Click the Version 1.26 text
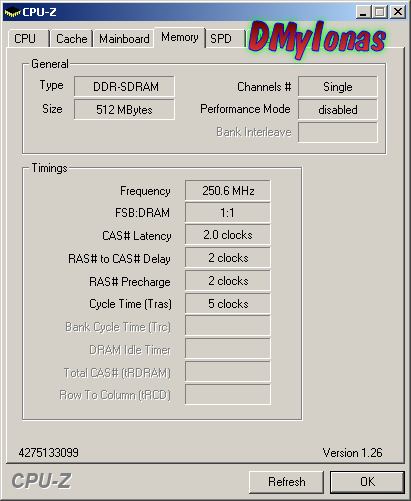The image size is (411, 501). tap(352, 453)
